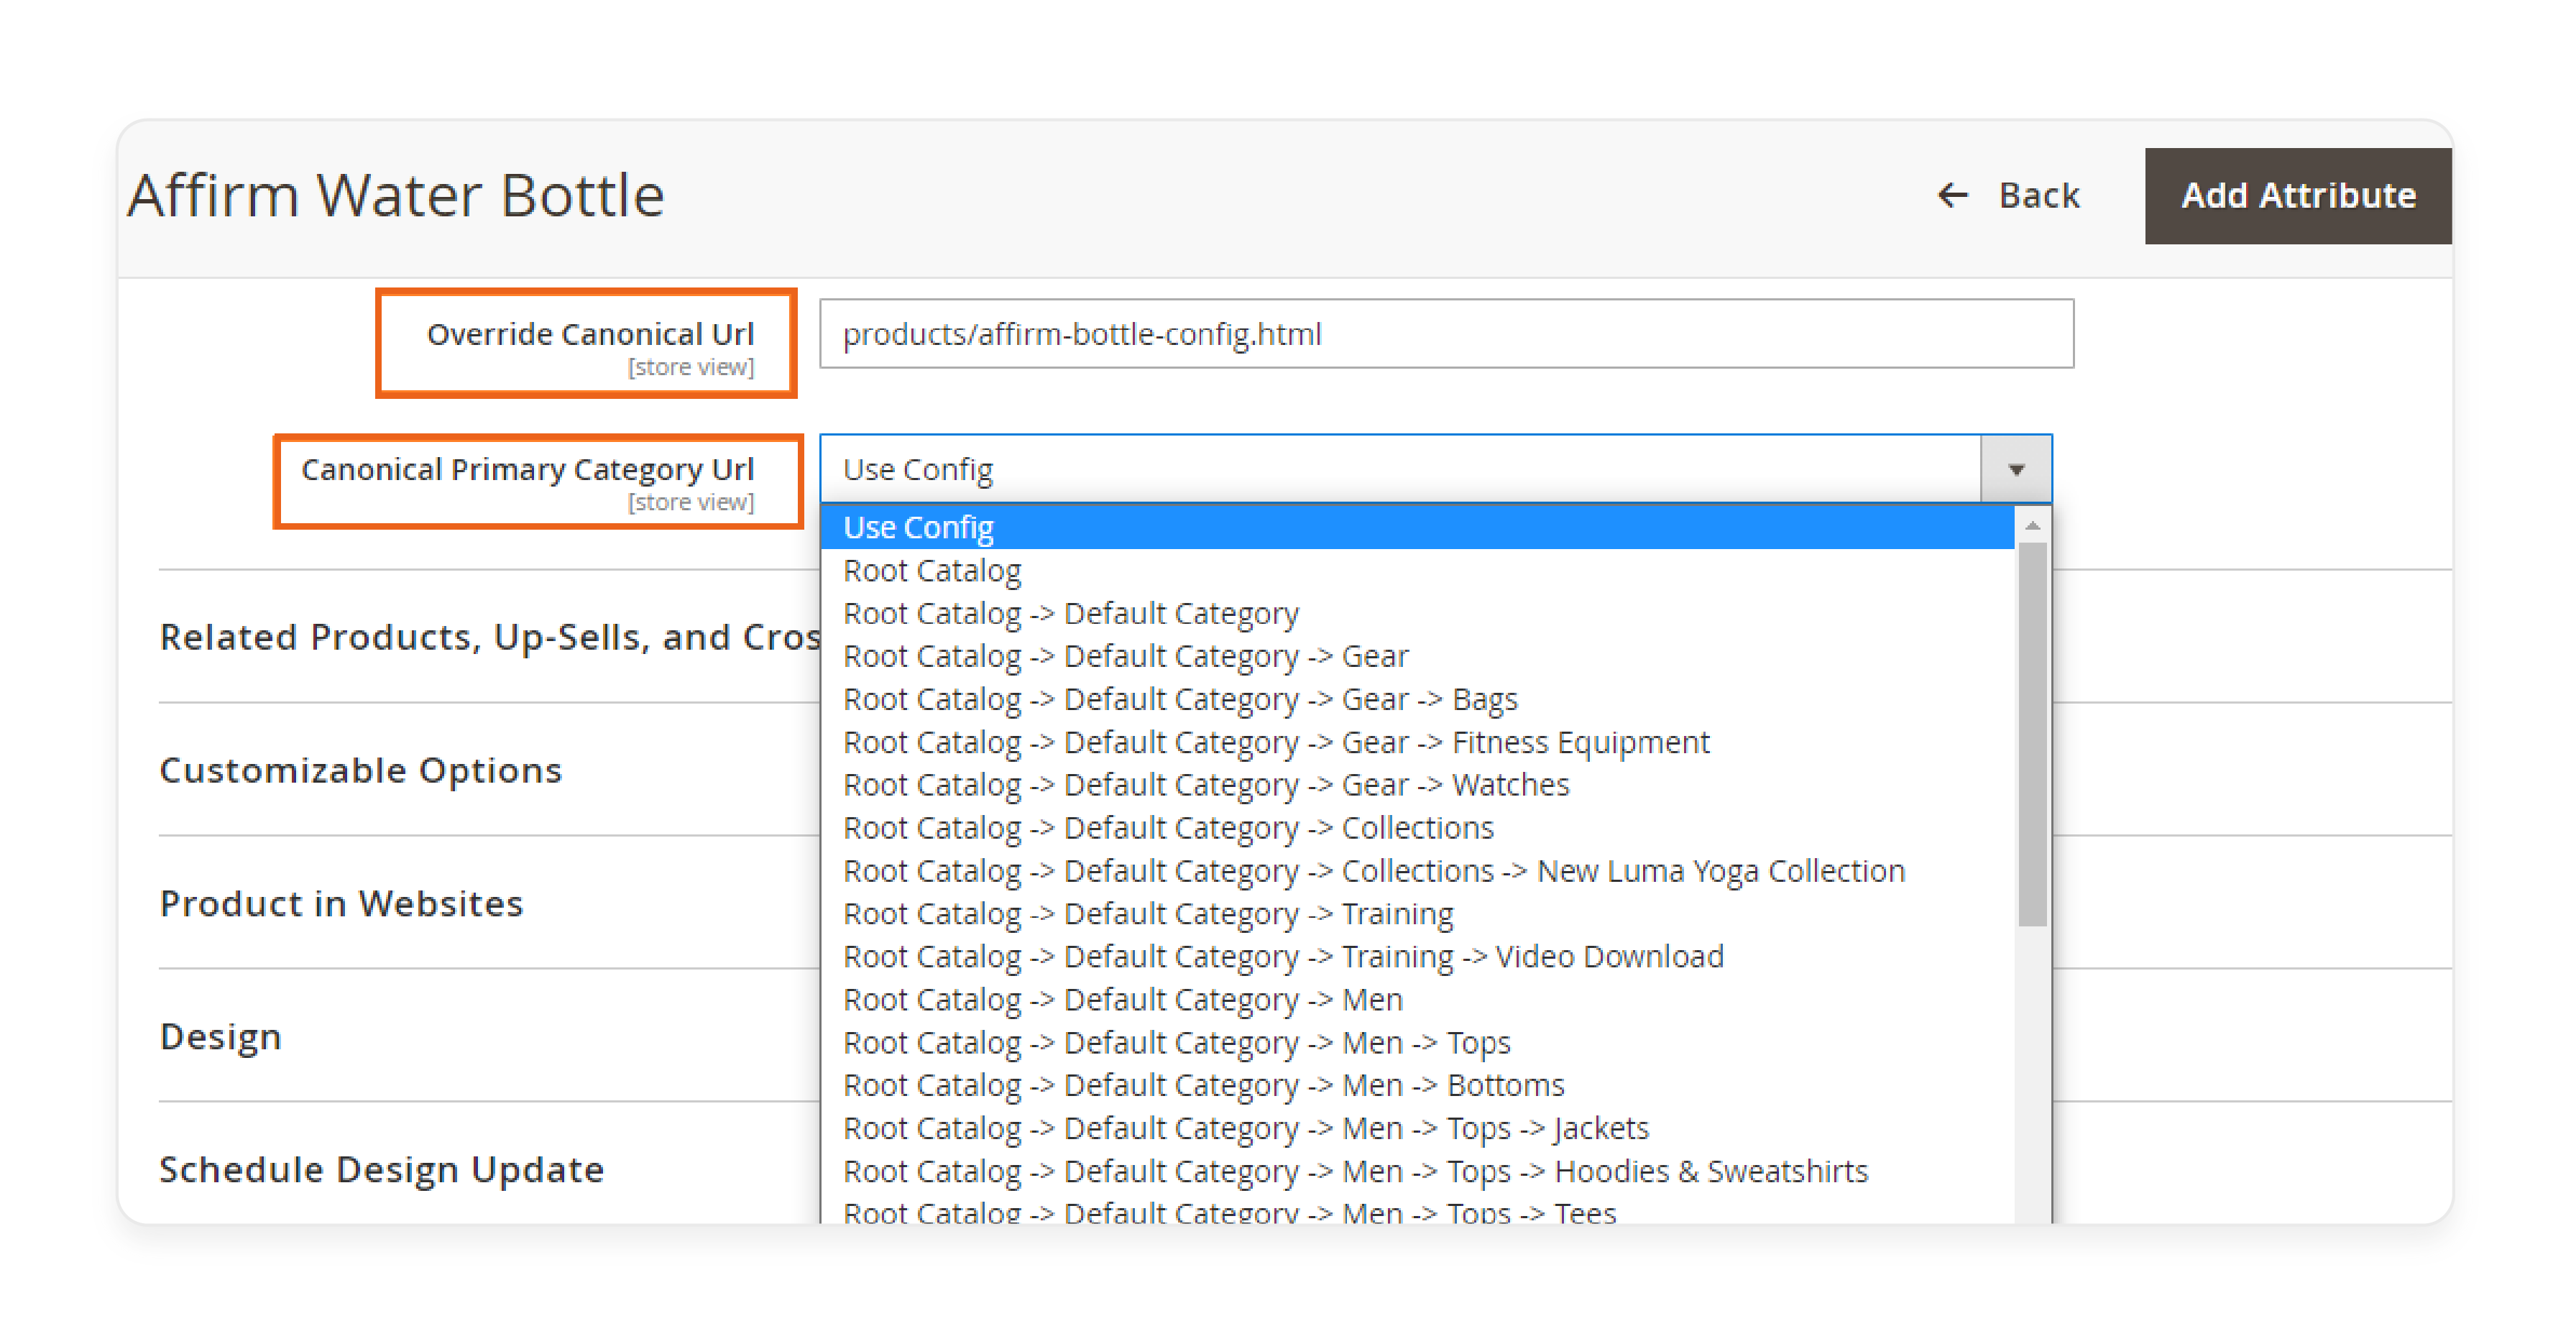The width and height of the screenshot is (2576, 1326).
Task: Select Root Catalog -> Default Category
Action: 1417,613
